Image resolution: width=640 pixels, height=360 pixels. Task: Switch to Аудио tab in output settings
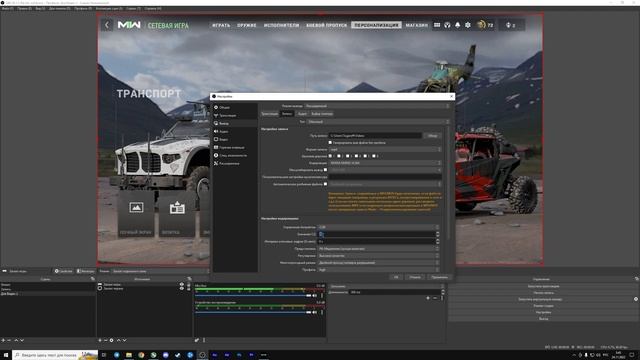pos(302,114)
